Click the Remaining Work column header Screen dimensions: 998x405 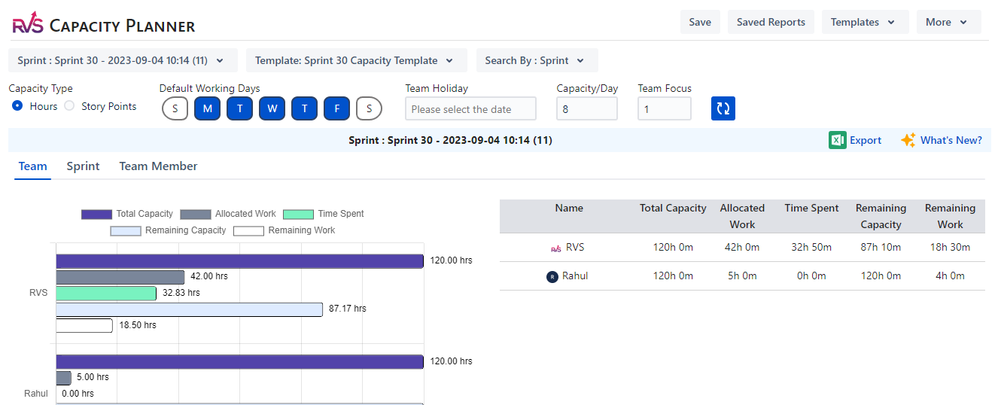(950, 217)
